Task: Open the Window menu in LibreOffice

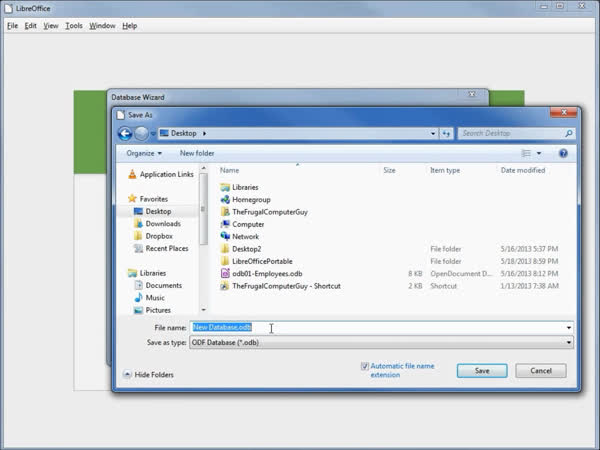Action: point(102,26)
